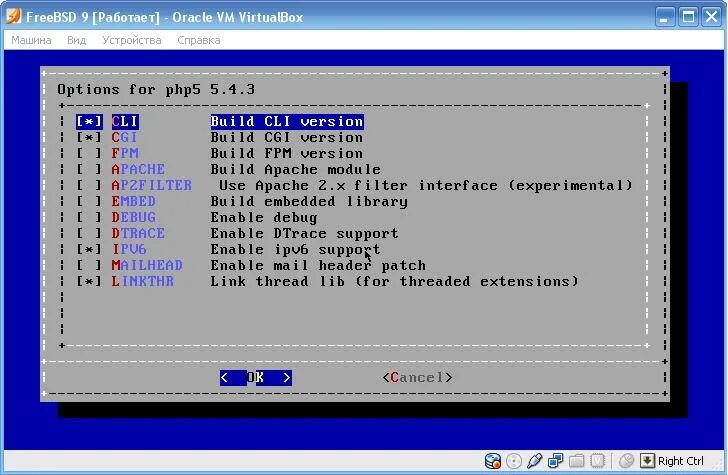Enable the AP2FILTER option checkbox

coord(89,185)
